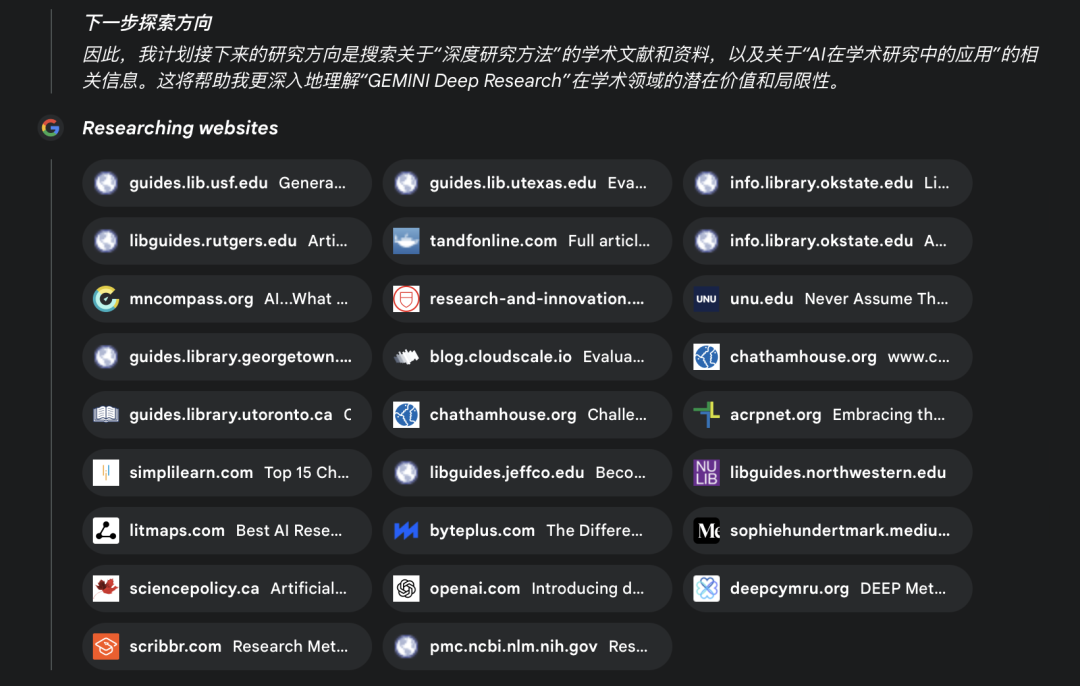Click the Northwestern library NU icon

(706, 472)
